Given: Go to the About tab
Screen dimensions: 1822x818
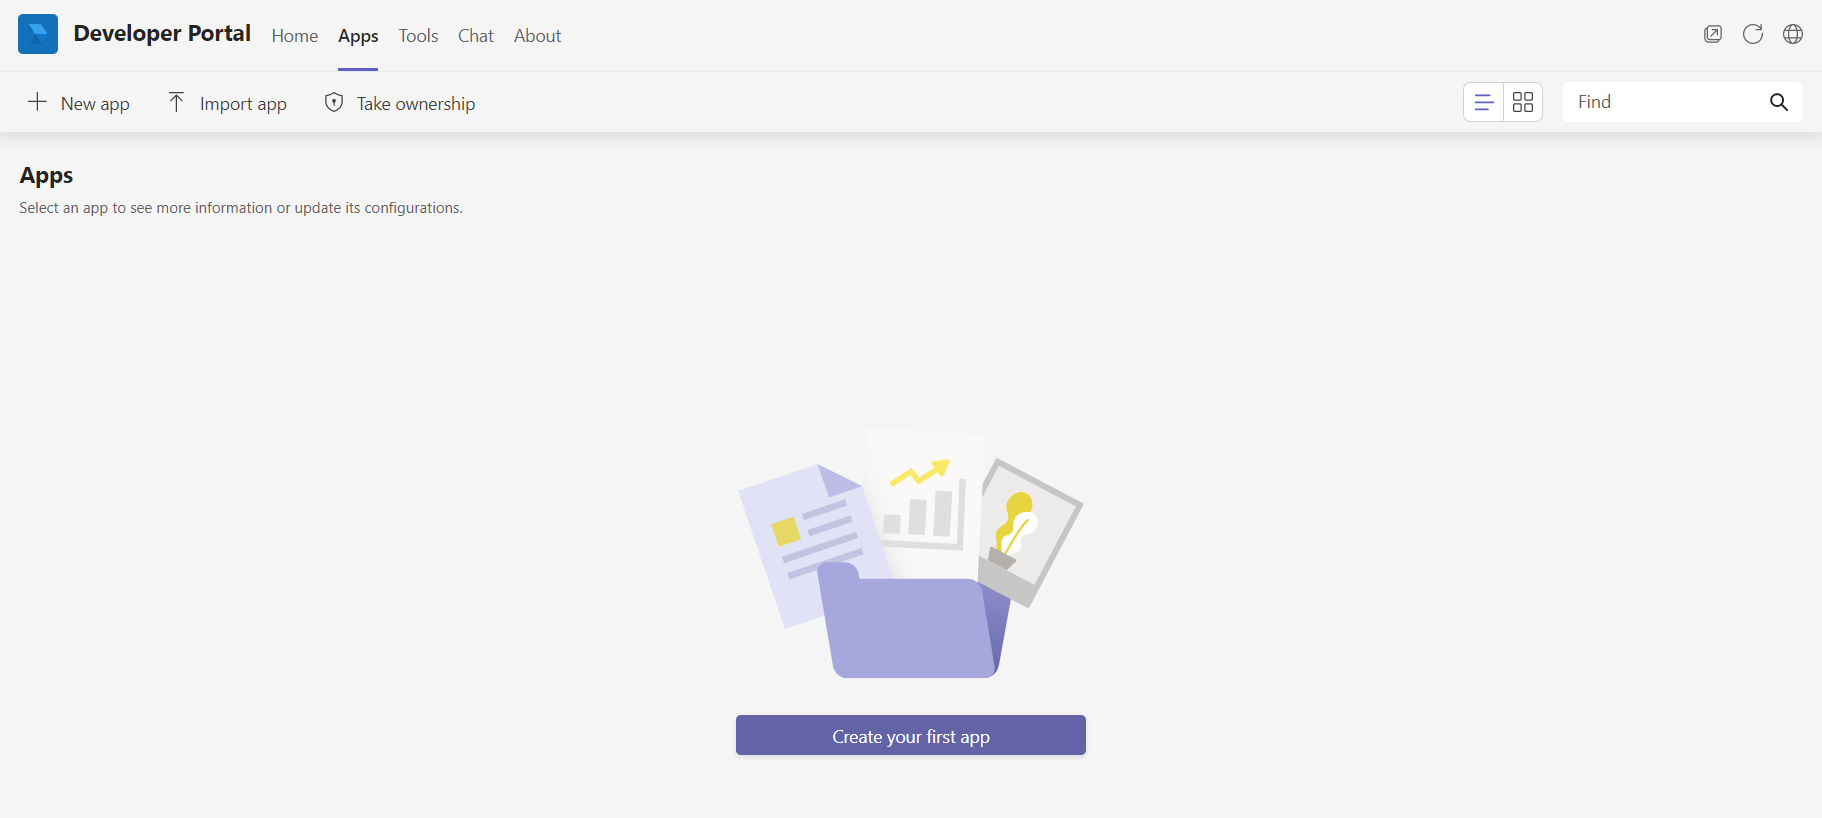Looking at the screenshot, I should tap(537, 36).
